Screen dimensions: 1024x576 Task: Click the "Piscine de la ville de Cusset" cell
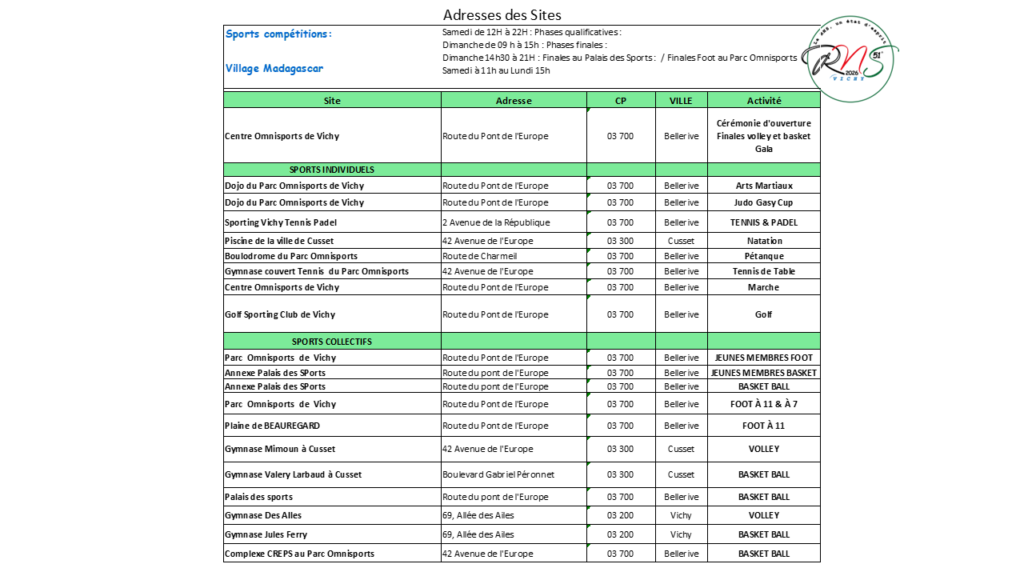(x=279, y=241)
